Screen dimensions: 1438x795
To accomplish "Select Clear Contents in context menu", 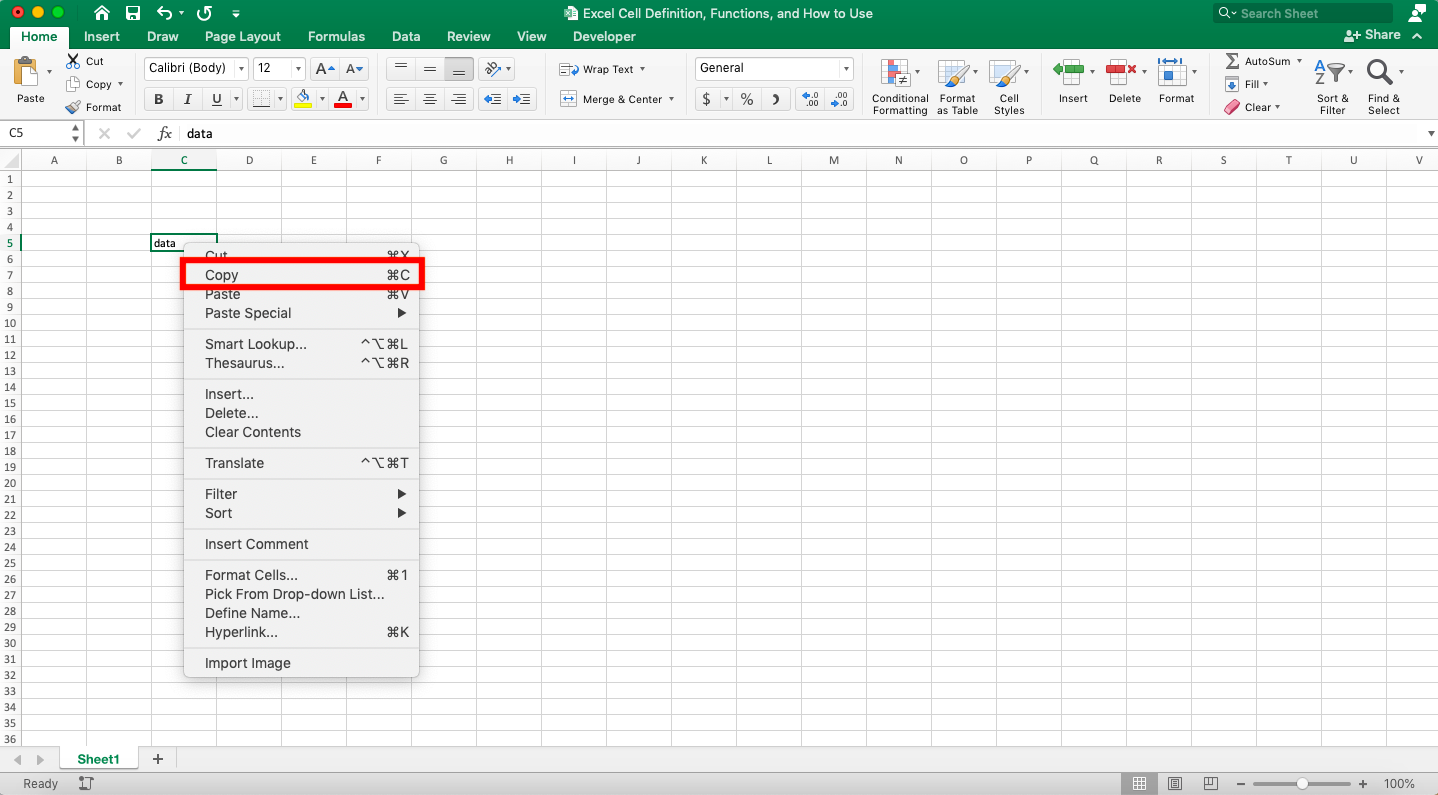I will [x=301, y=432].
